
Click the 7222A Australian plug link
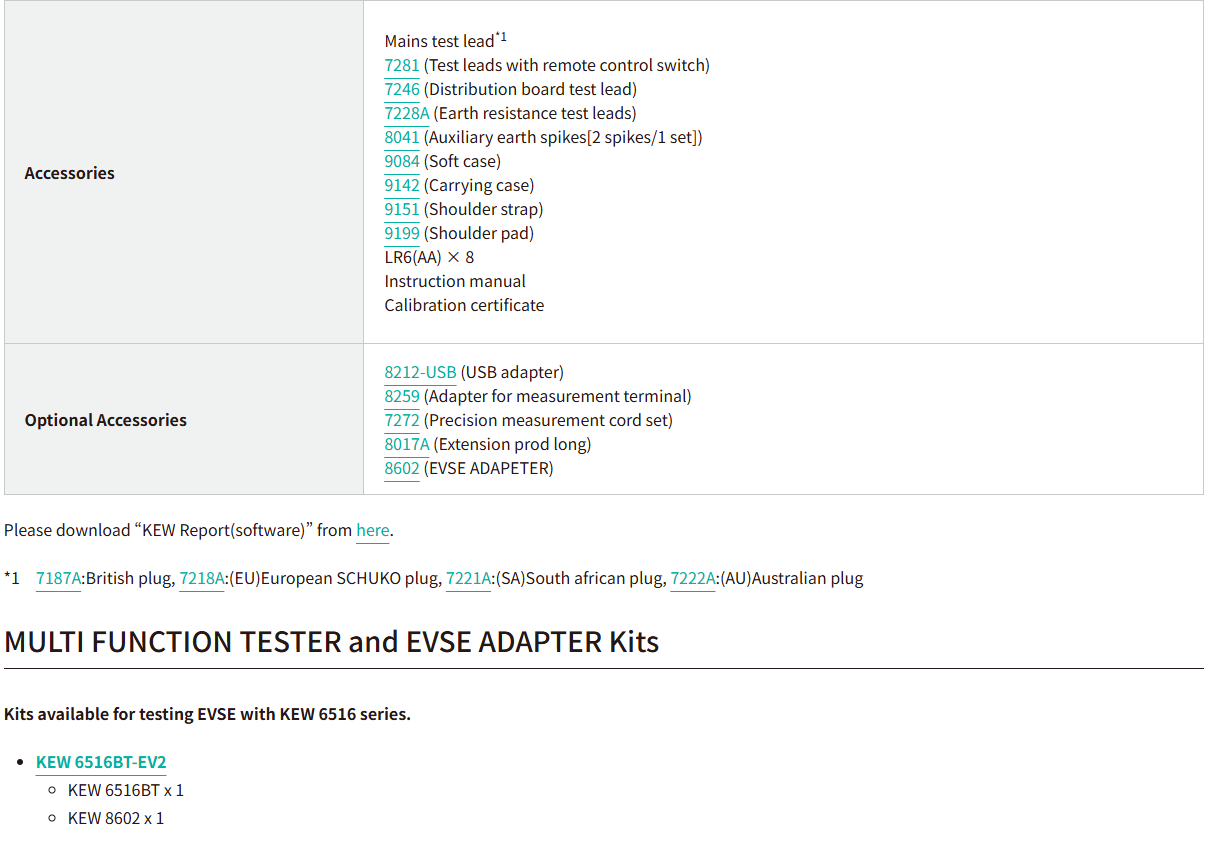point(693,579)
